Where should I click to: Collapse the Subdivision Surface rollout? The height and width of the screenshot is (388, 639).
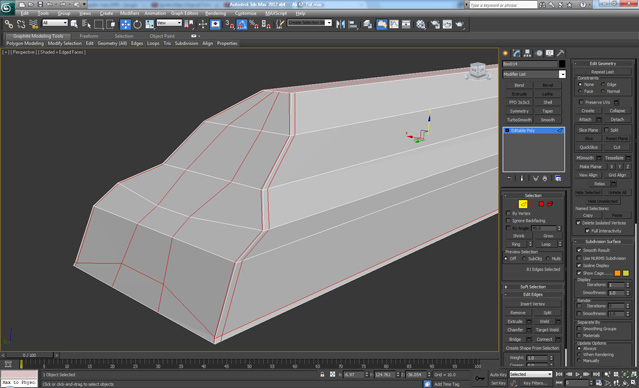click(603, 242)
